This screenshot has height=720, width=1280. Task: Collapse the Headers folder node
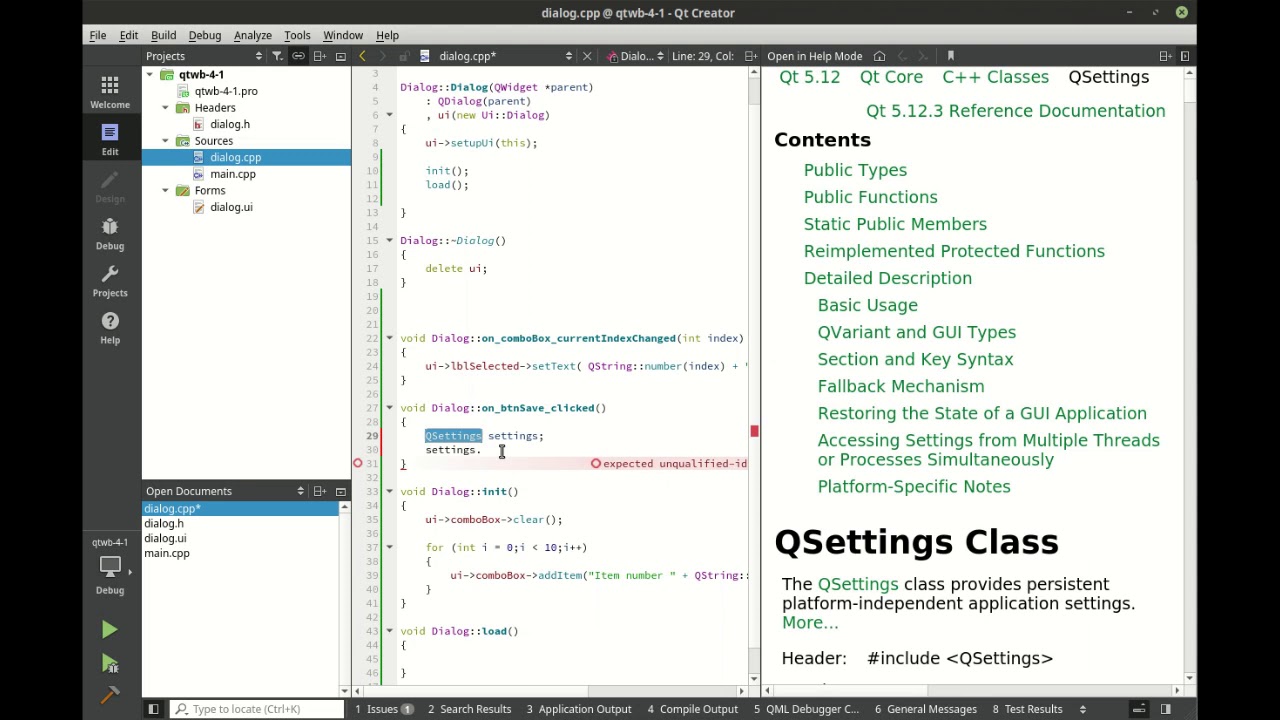tap(165, 108)
